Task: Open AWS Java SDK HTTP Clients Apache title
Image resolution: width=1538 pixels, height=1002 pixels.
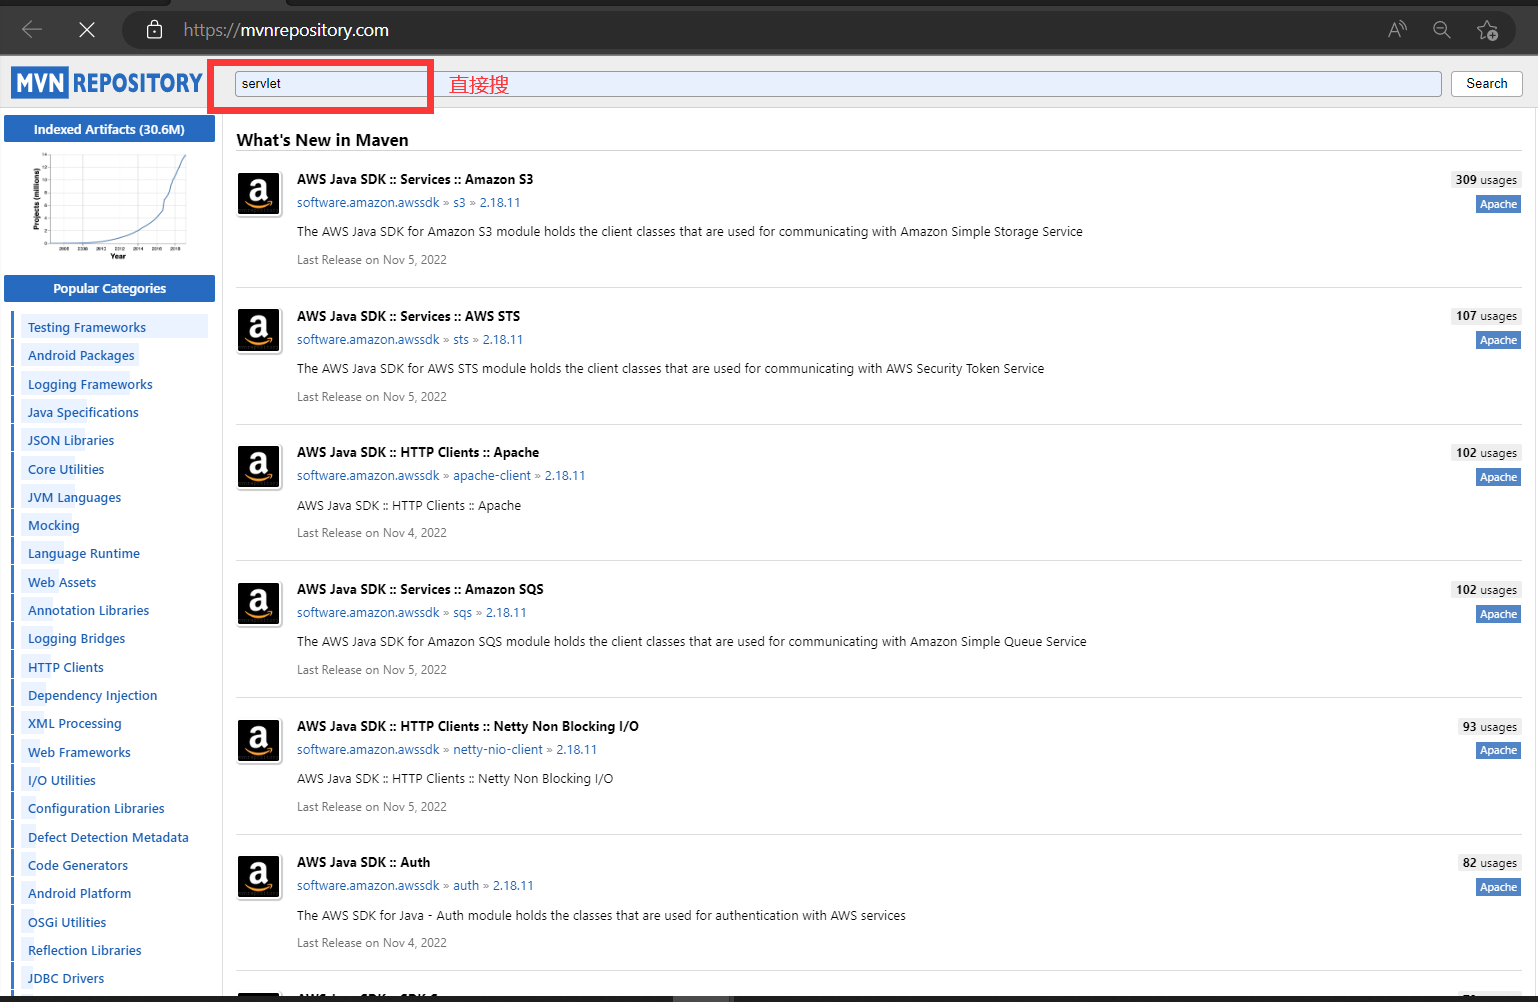Action: (418, 452)
